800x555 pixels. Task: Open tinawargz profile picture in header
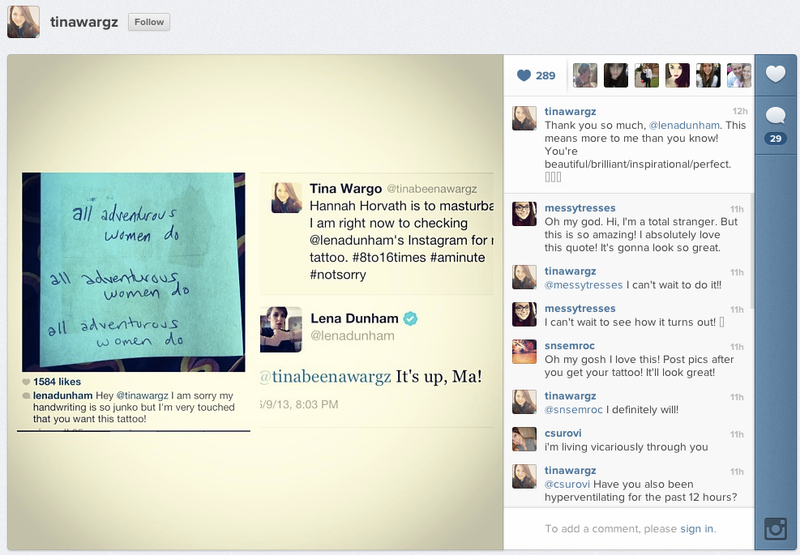(23, 22)
